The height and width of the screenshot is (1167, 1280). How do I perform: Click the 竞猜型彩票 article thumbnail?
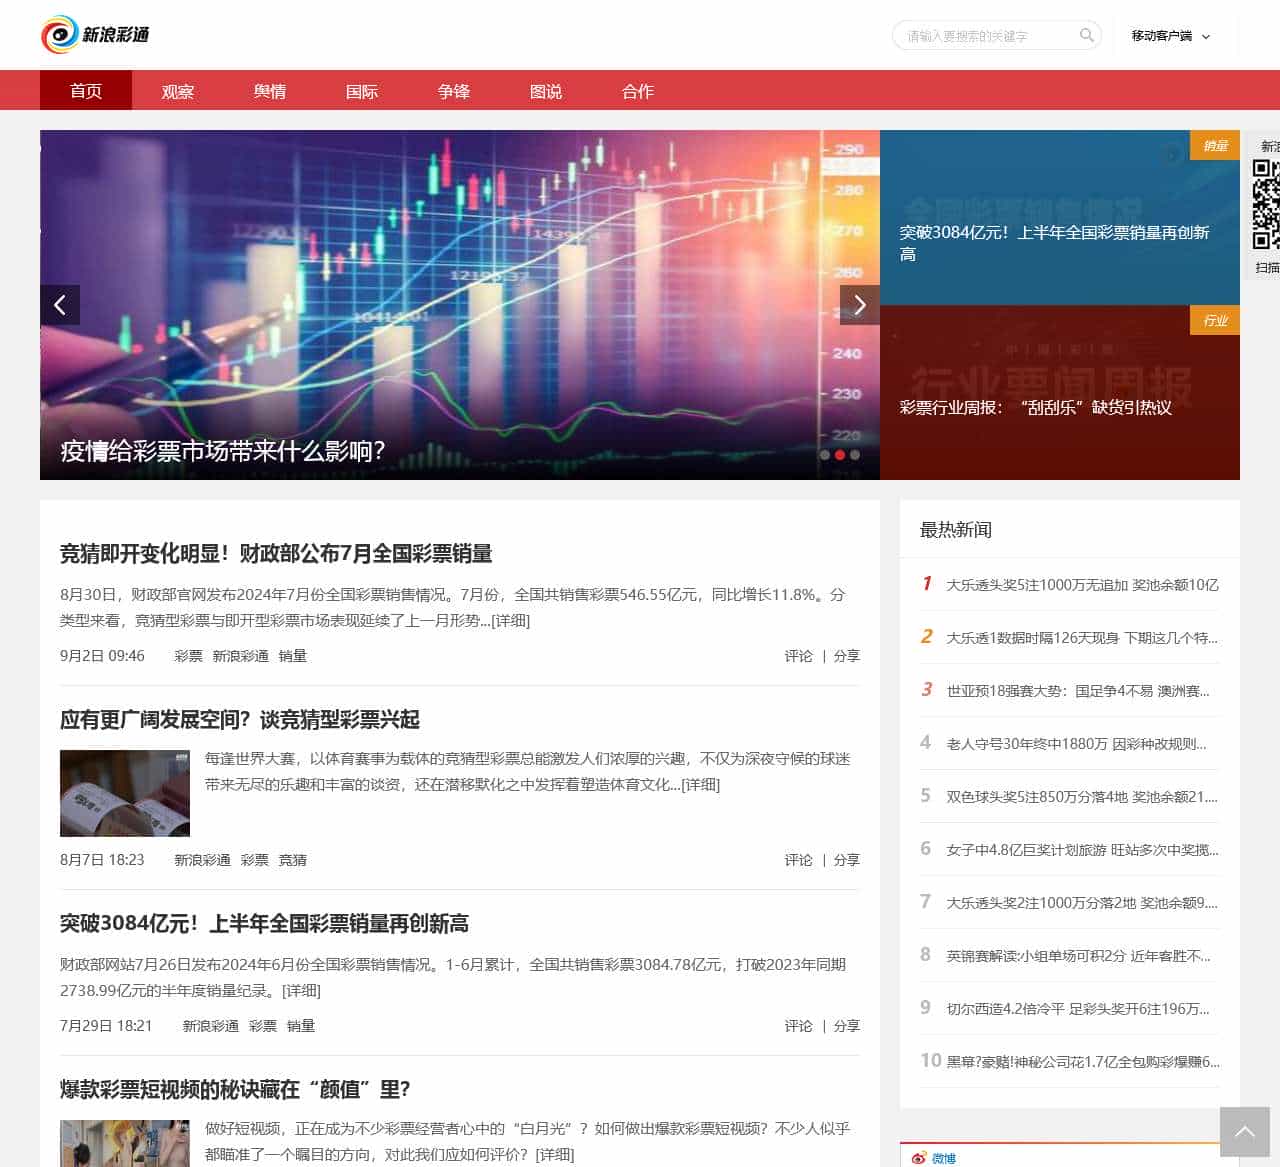[x=124, y=793]
